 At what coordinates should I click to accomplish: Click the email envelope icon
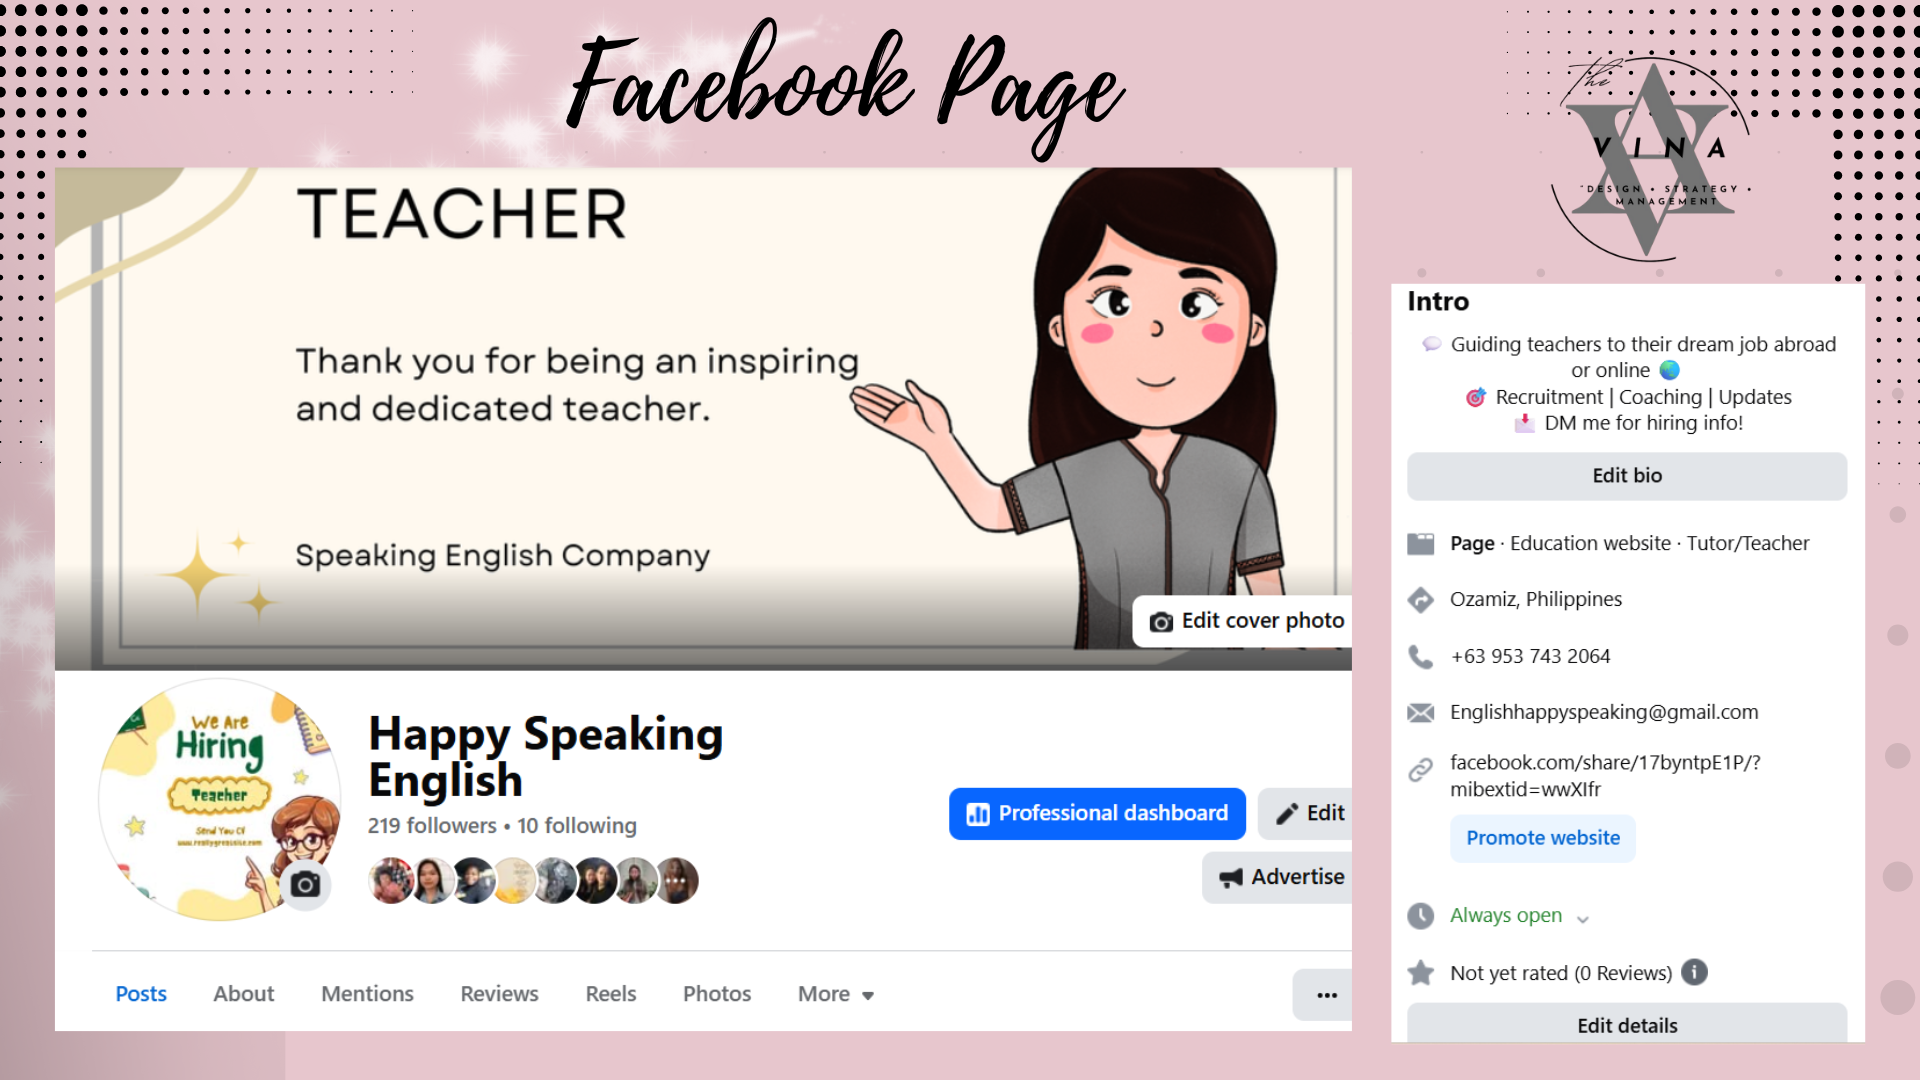pyautogui.click(x=1420, y=713)
